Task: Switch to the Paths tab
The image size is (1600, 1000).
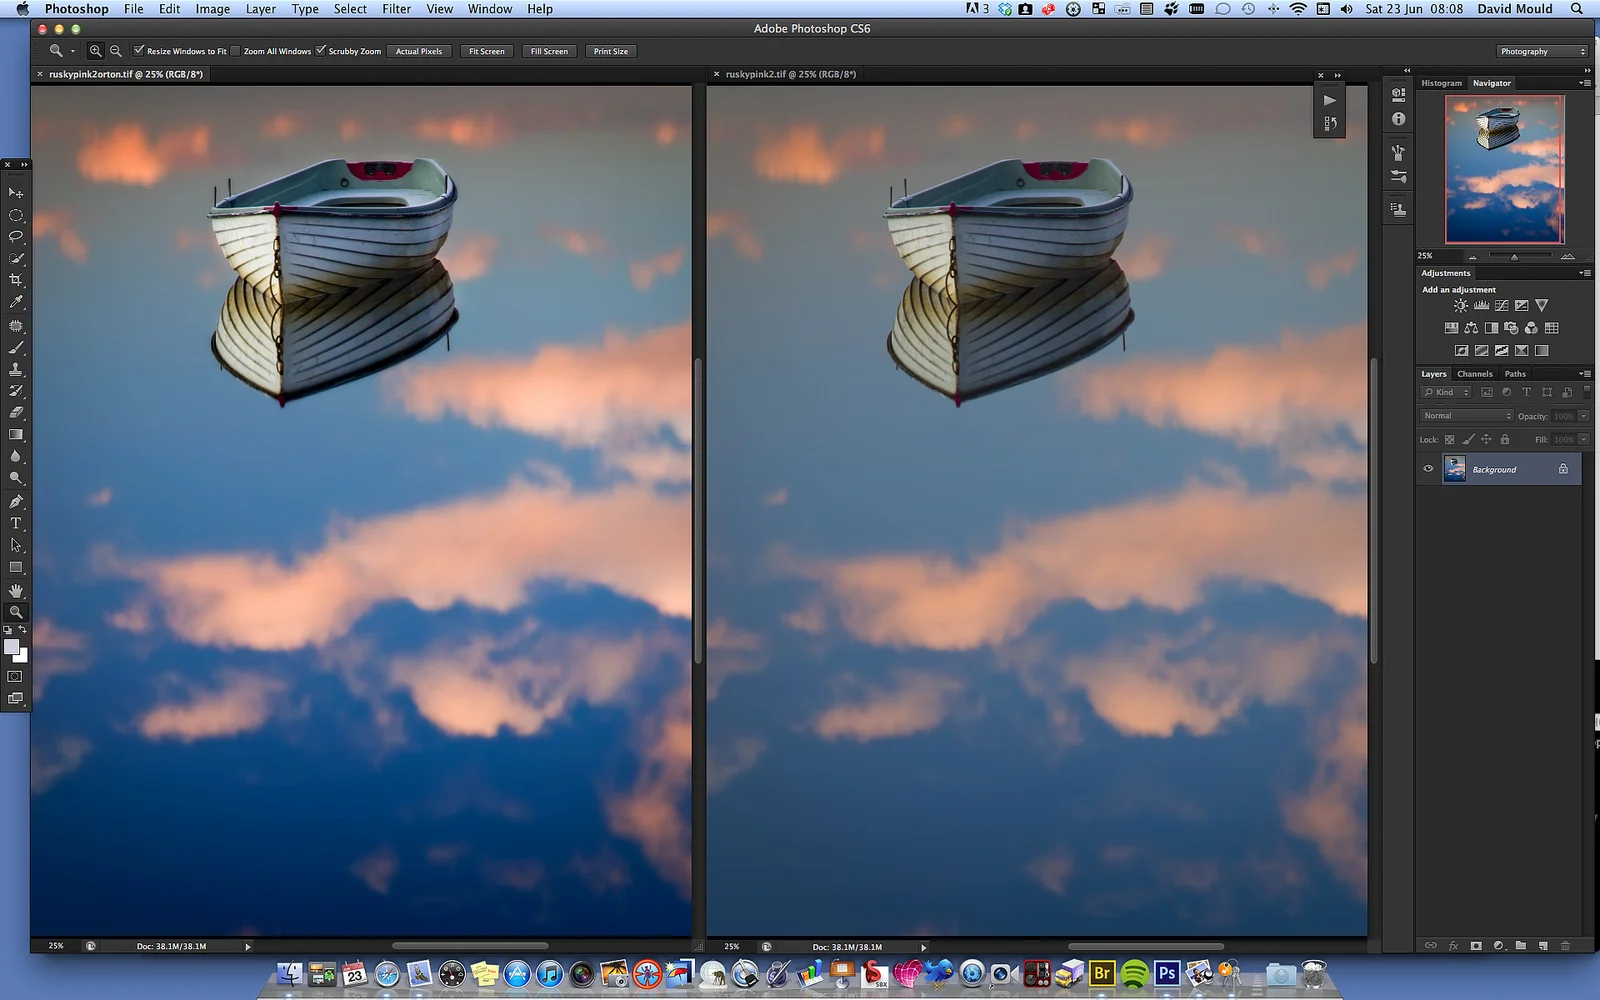Action: pos(1515,374)
